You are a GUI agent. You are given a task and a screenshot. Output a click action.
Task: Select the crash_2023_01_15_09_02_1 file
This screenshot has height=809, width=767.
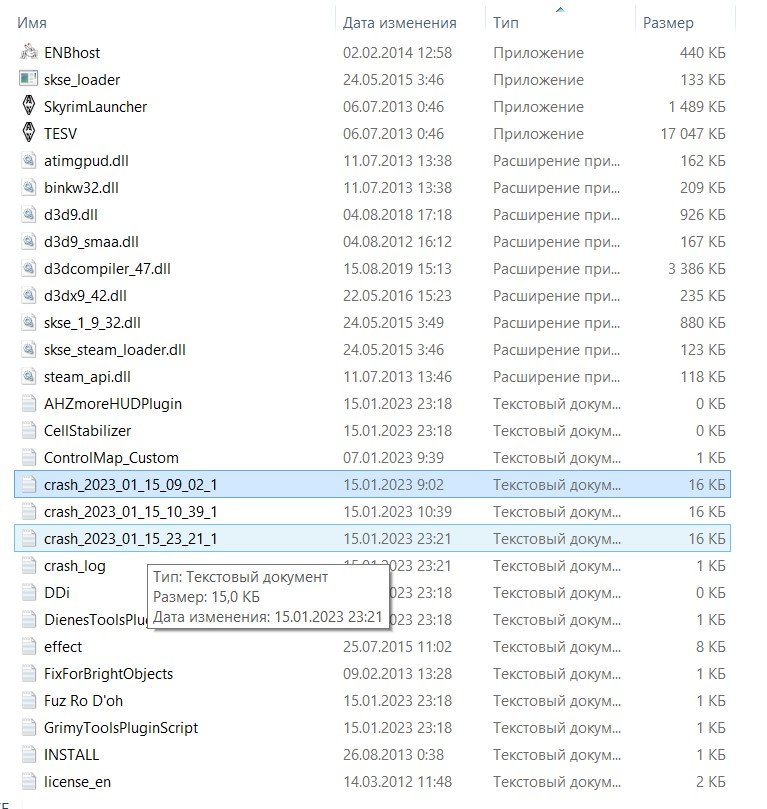(130, 484)
